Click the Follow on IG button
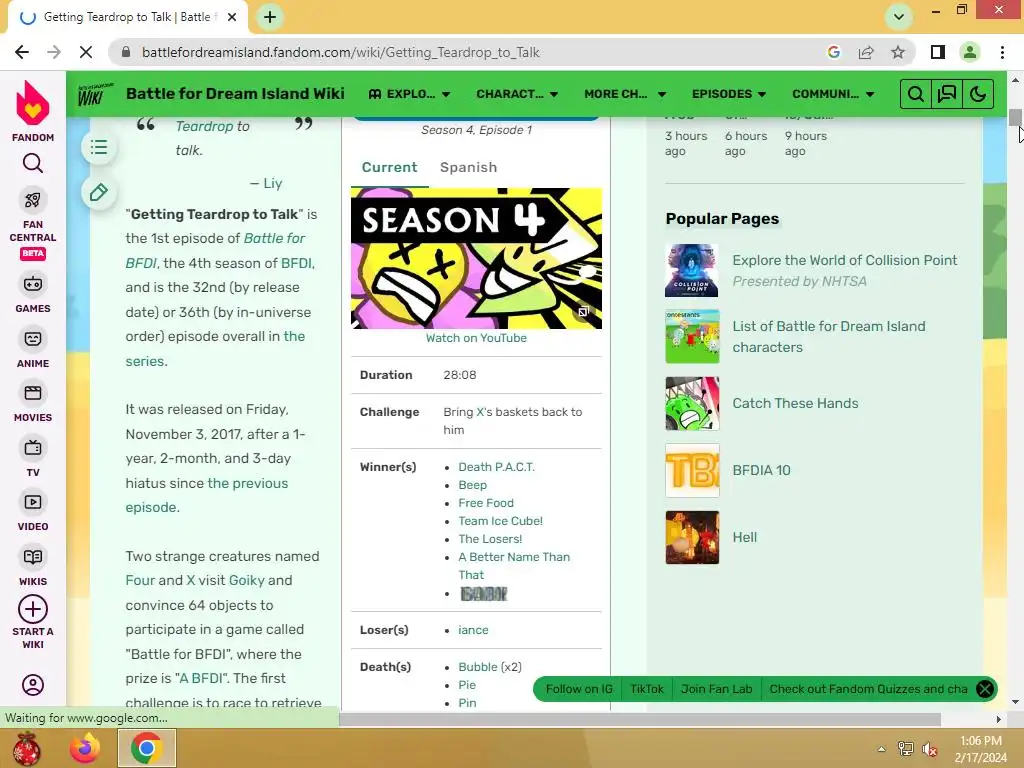 579,689
